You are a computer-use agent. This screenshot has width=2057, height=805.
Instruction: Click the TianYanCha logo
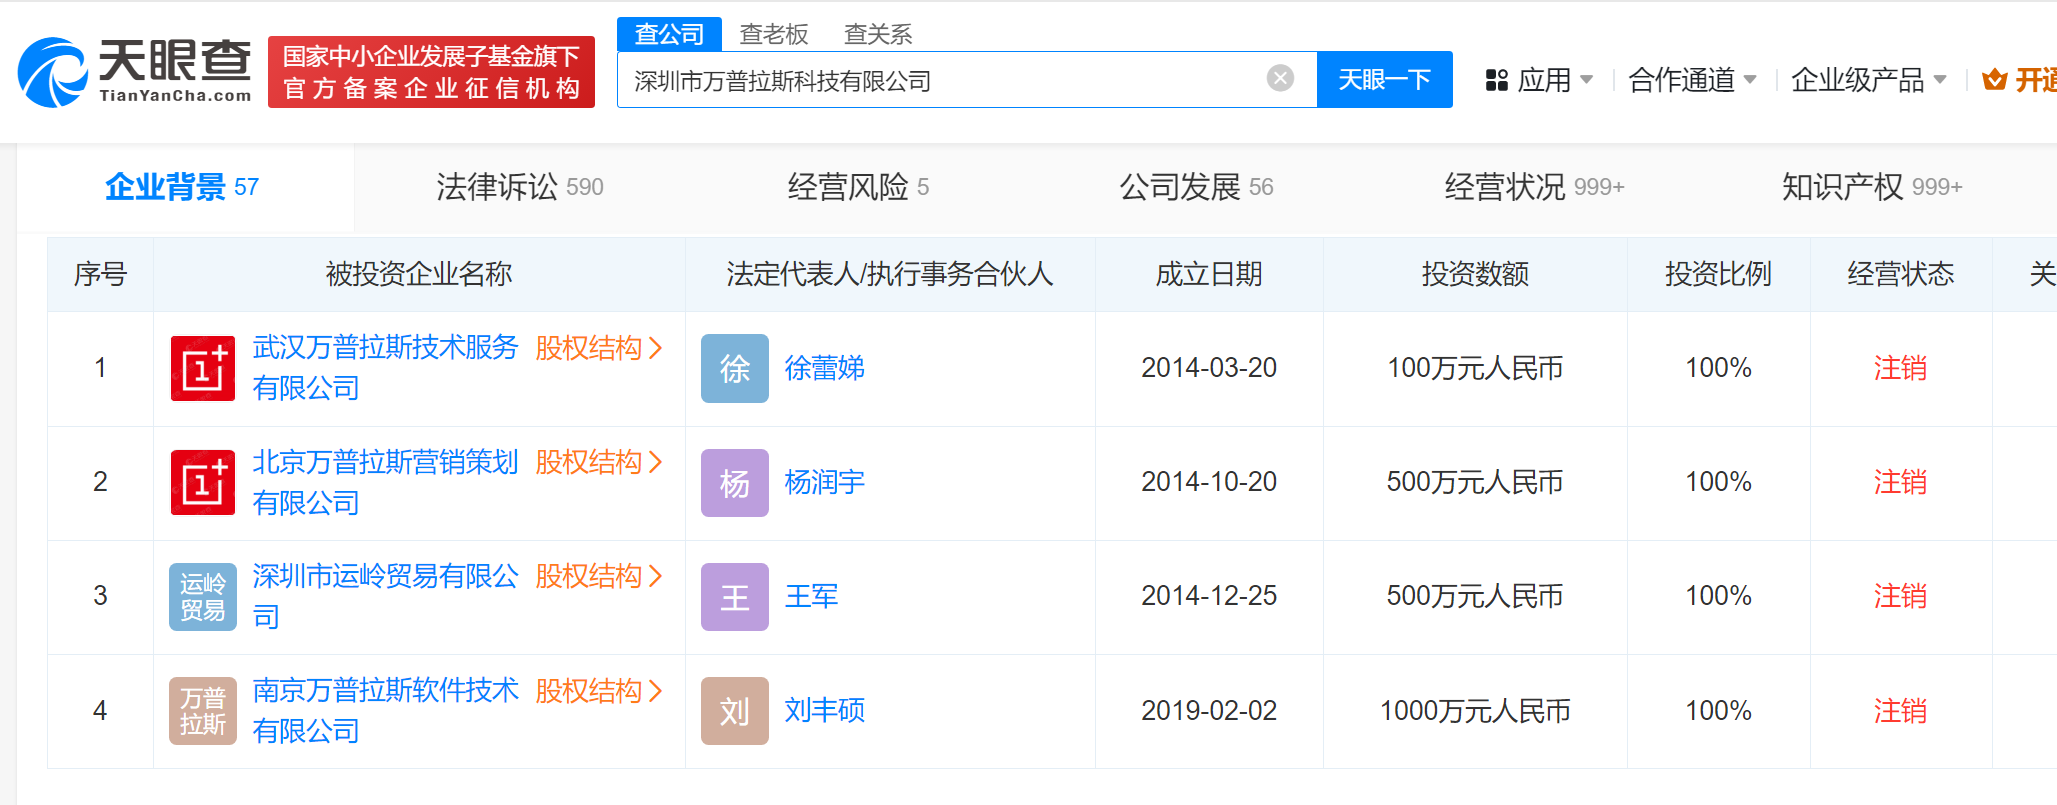click(x=134, y=72)
